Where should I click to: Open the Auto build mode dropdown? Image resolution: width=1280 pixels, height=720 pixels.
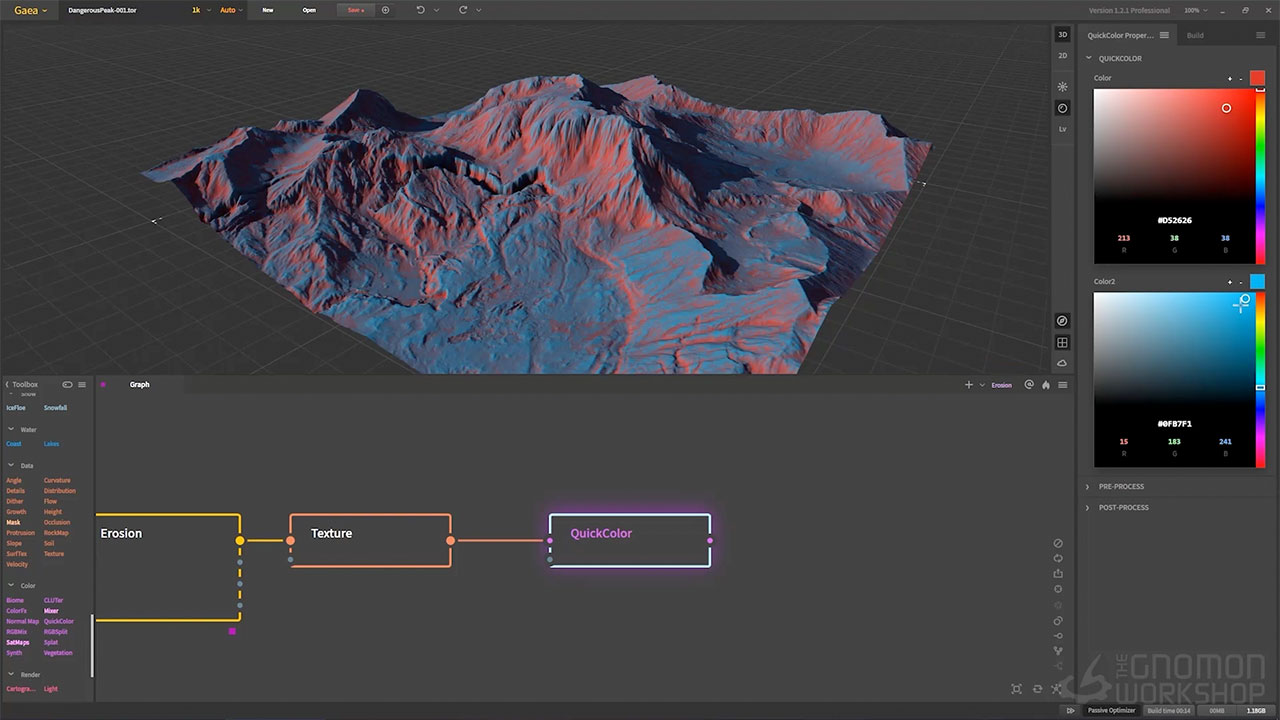(231, 10)
